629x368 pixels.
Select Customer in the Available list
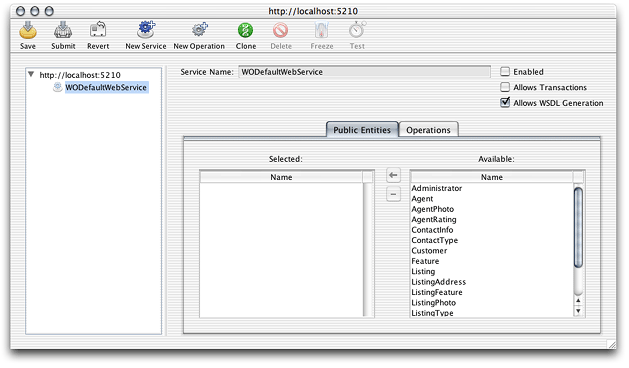coord(492,251)
